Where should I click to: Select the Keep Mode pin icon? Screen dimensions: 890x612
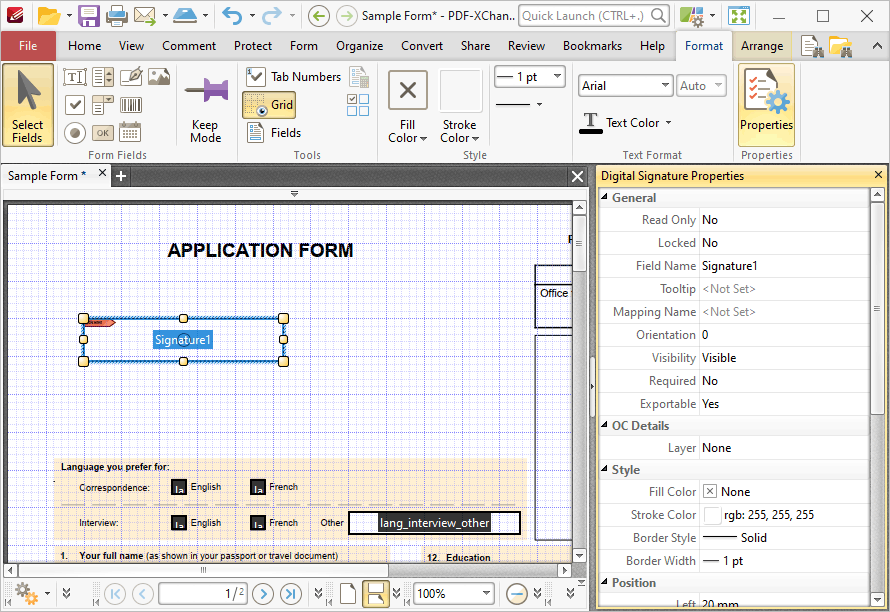pos(205,91)
